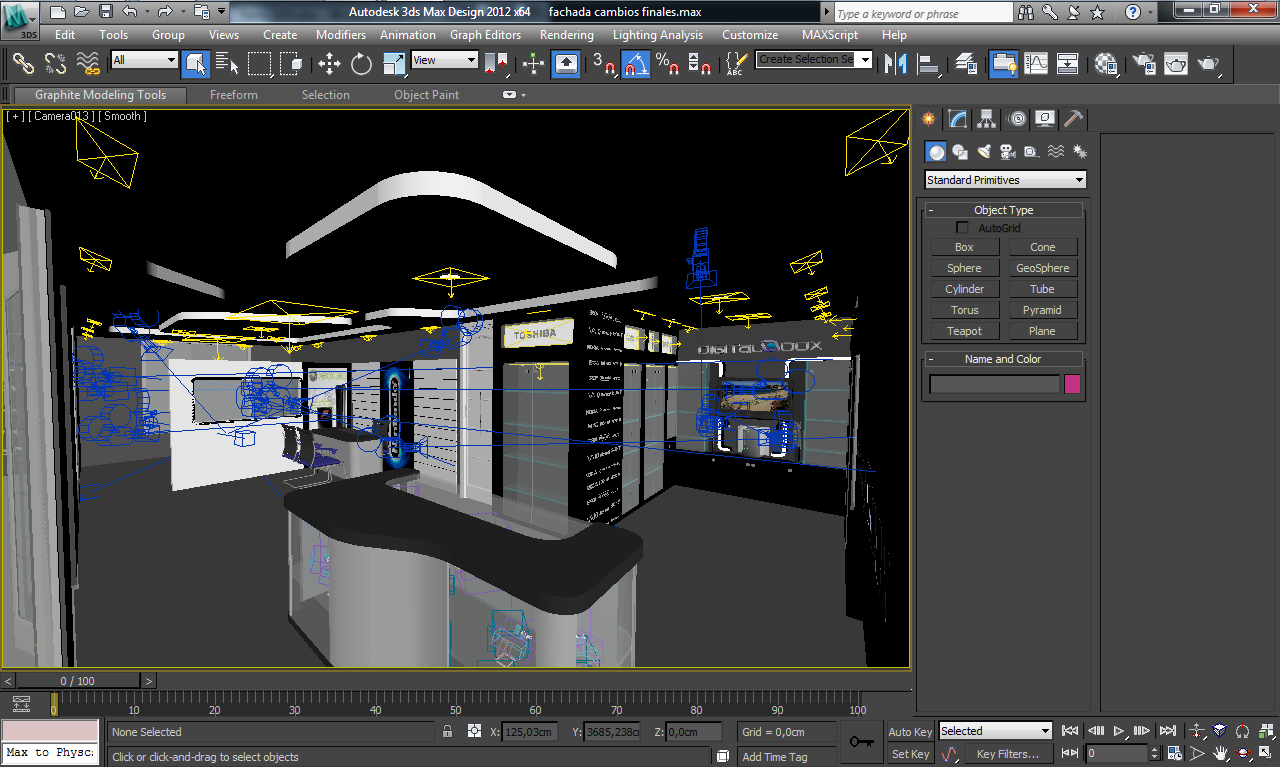Click the Teapot primitive button
This screenshot has height=768, width=1280.
[x=964, y=331]
